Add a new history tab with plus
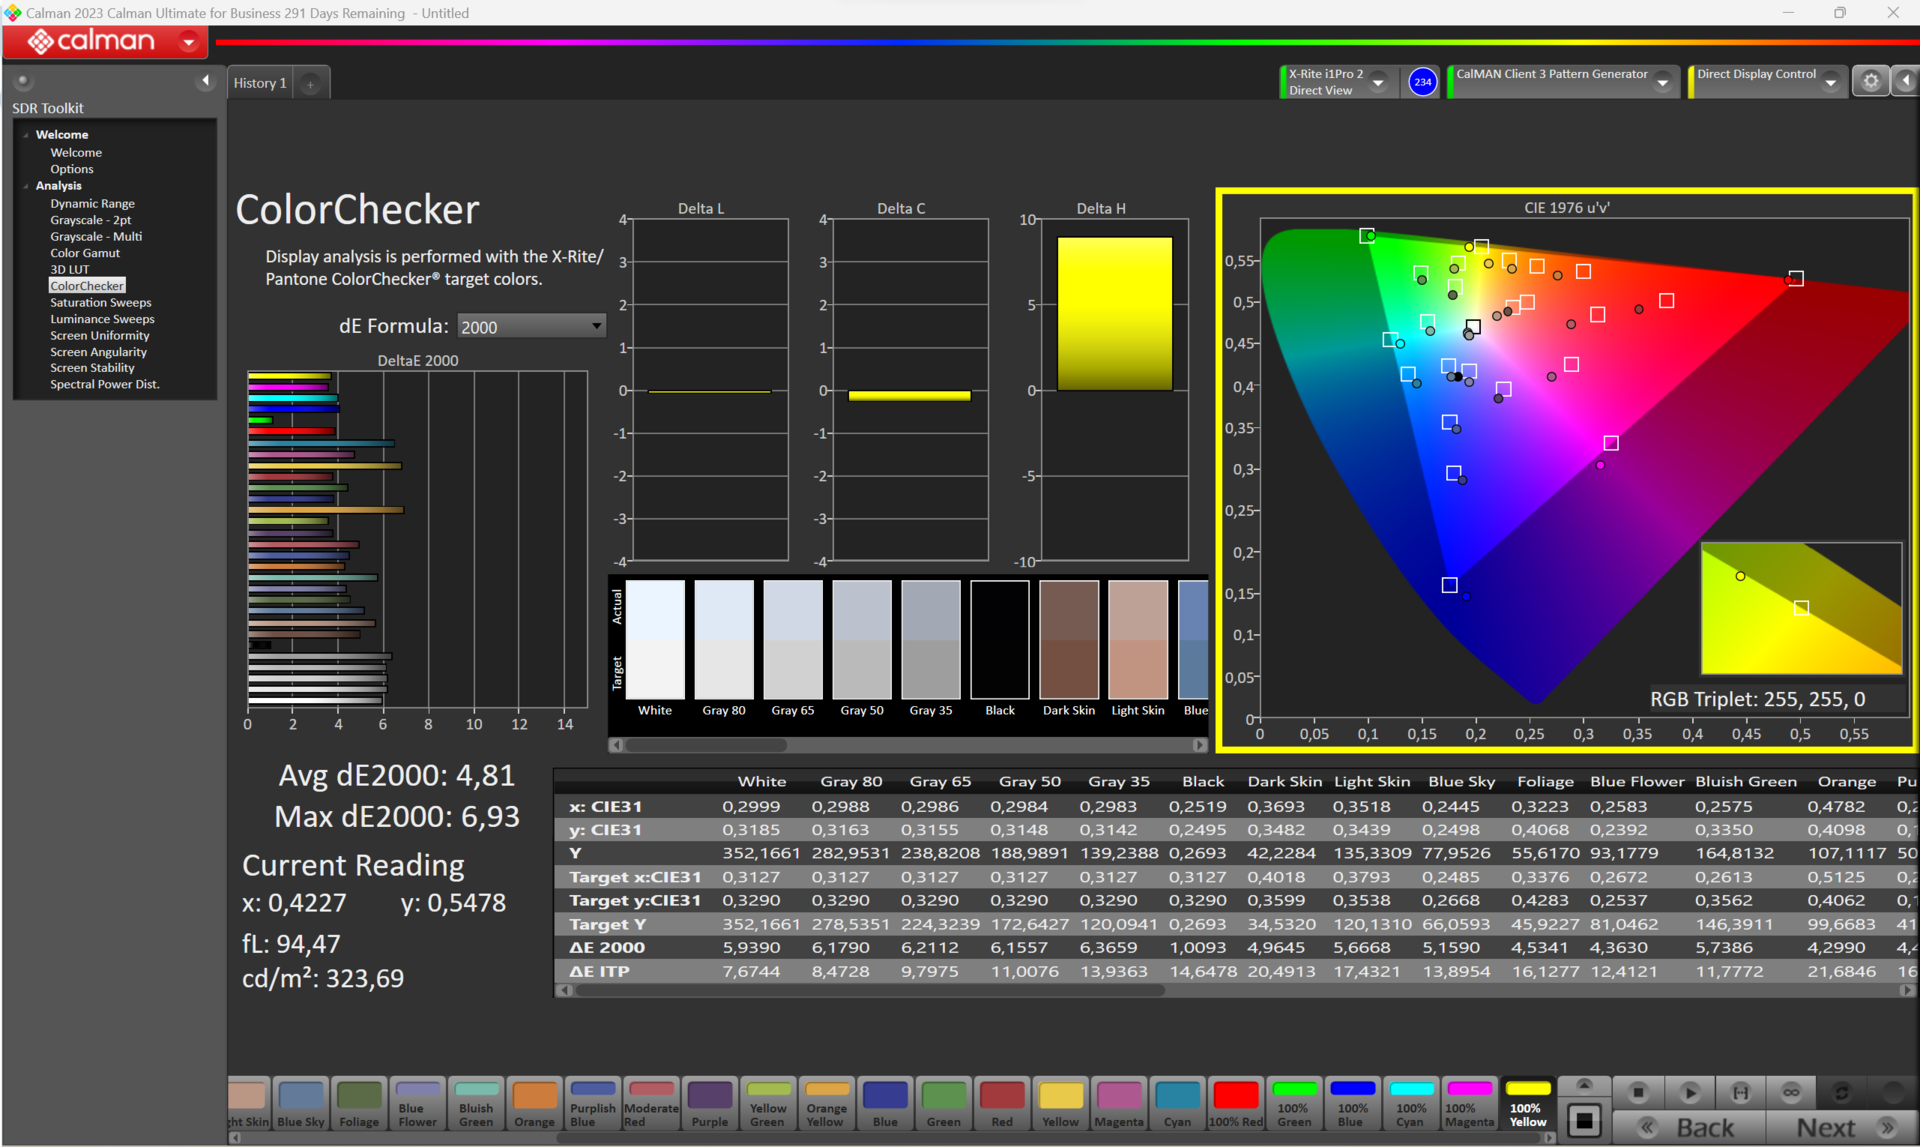 310,84
